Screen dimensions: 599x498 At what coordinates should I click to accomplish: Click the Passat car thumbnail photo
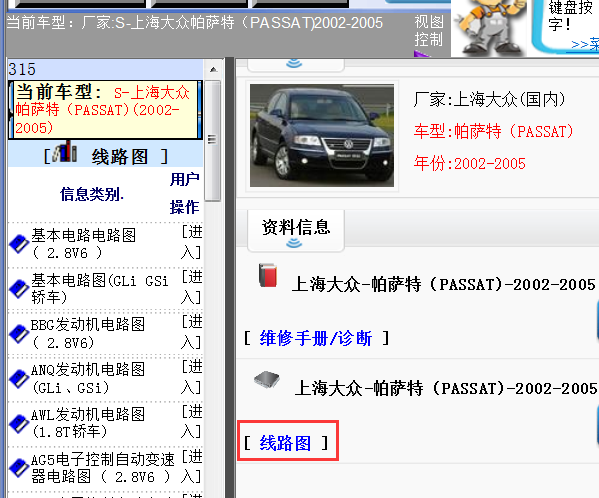(x=322, y=136)
